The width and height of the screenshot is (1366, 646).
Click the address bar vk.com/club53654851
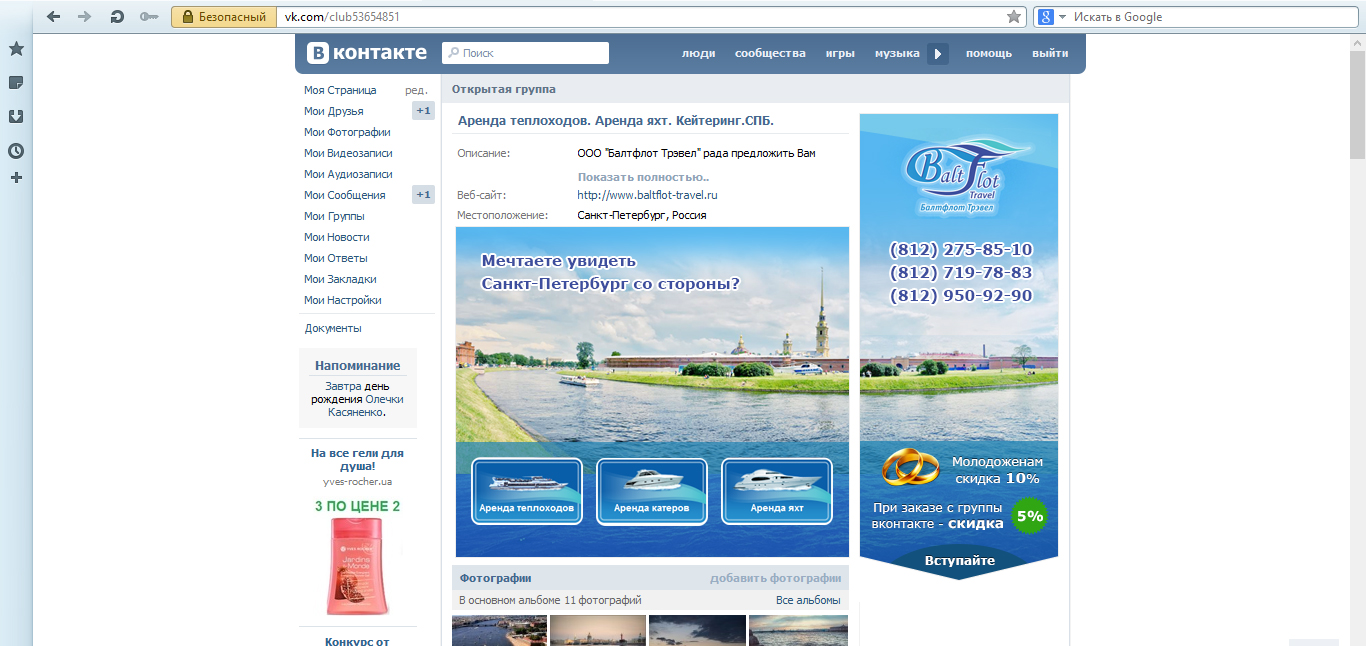[x=640, y=17]
